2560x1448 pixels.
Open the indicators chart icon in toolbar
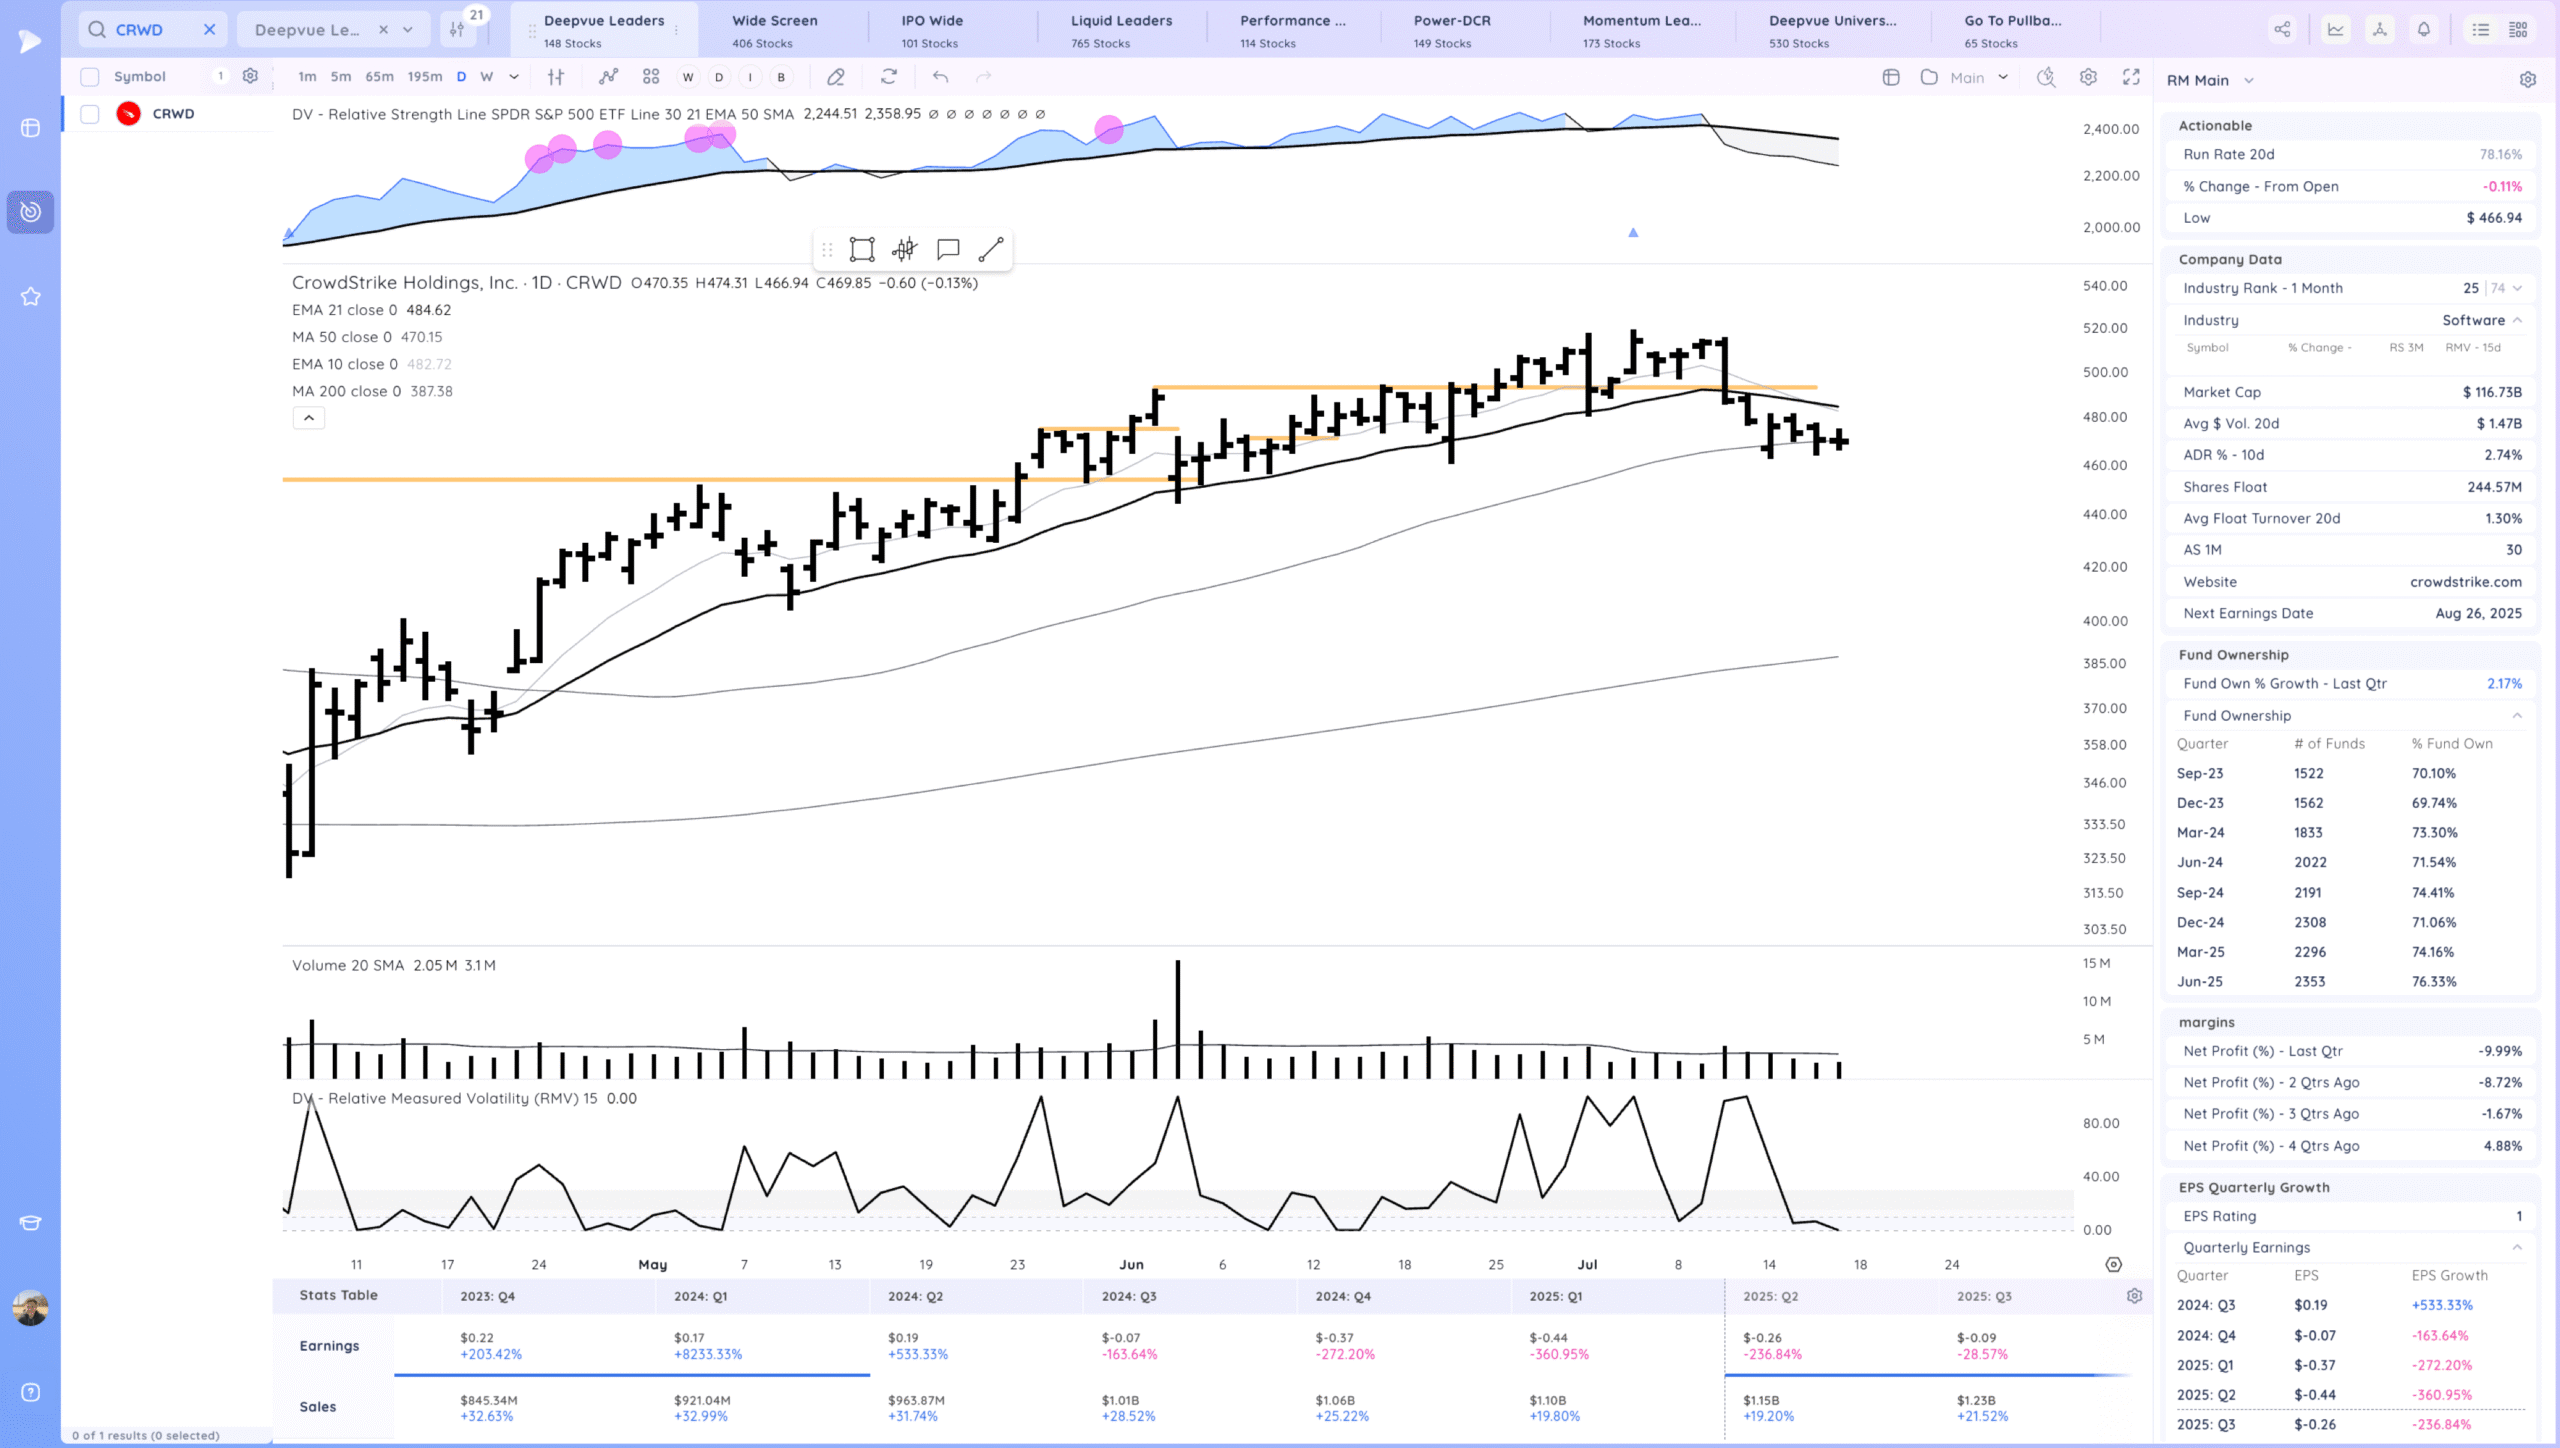[x=608, y=77]
